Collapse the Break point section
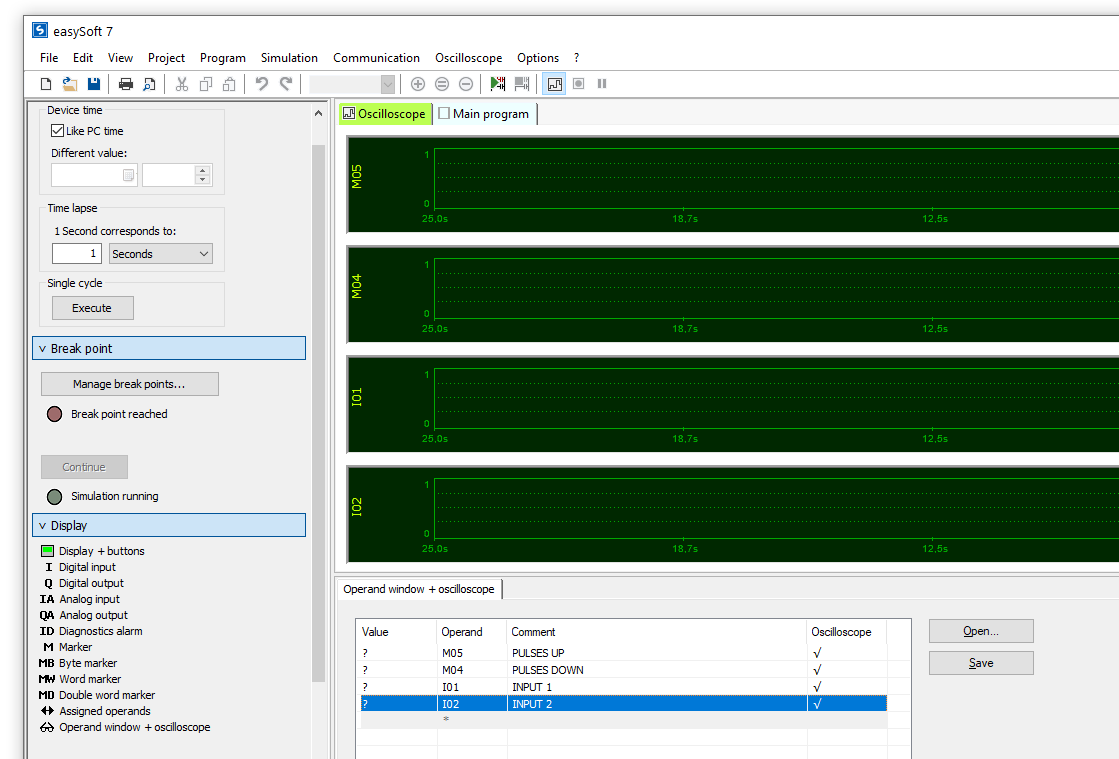1119x759 pixels. [169, 348]
